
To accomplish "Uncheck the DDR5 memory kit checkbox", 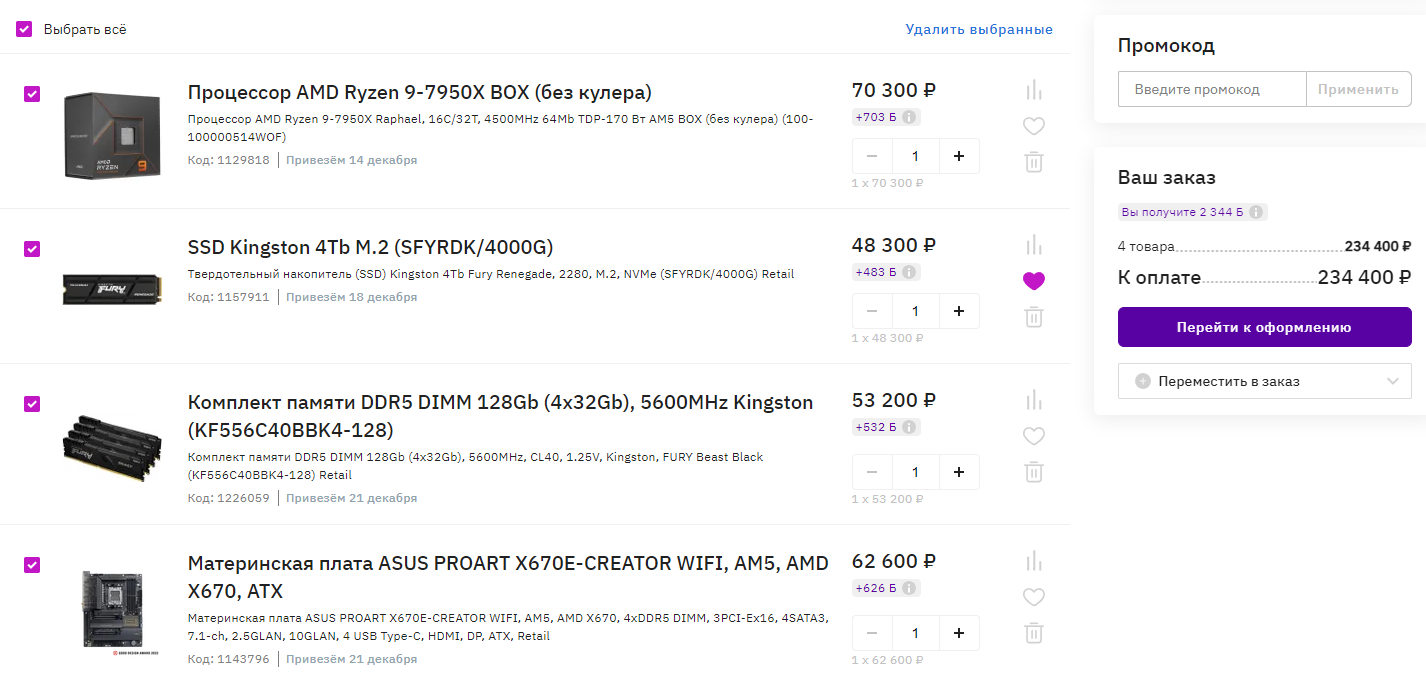I will 32,404.
